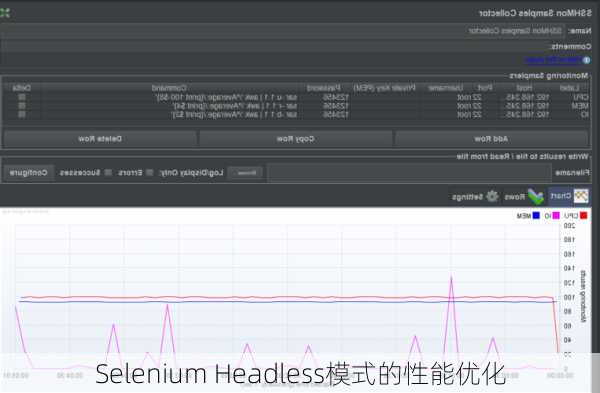
Task: Click the host IP cell of the IO row
Action: point(528,115)
